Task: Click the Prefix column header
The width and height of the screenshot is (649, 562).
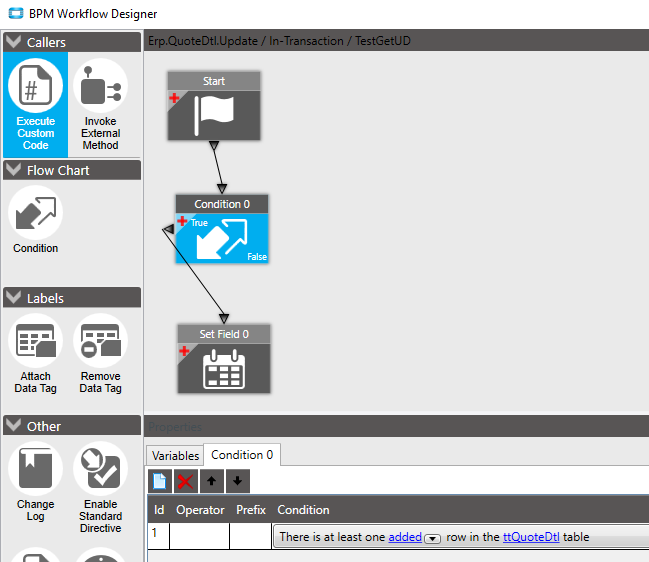Action: click(251, 510)
